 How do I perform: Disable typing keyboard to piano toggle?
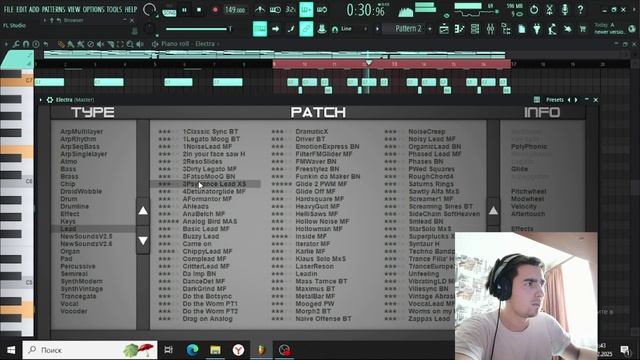pos(260,29)
